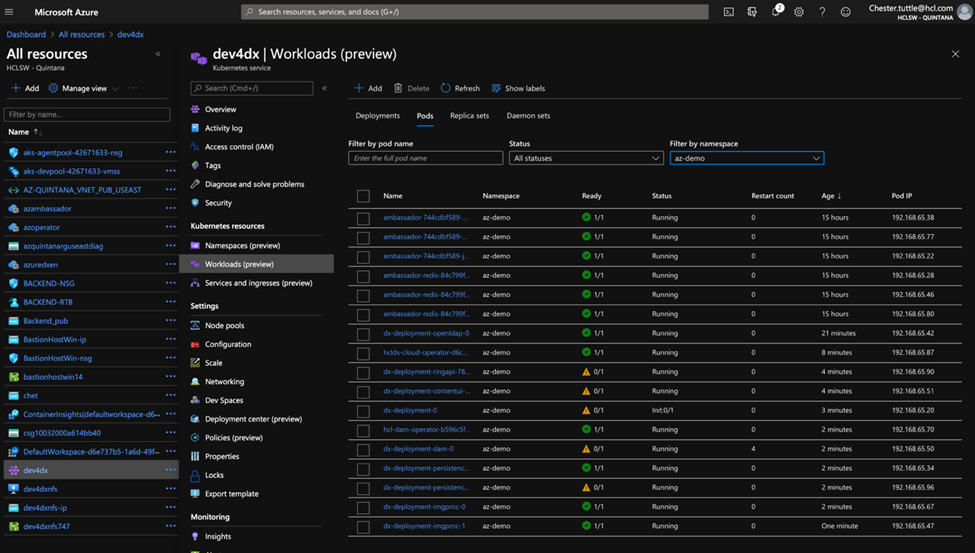Check the dx-deployment-ringapi pod checkbox
This screenshot has width=975, height=553.
click(x=363, y=373)
